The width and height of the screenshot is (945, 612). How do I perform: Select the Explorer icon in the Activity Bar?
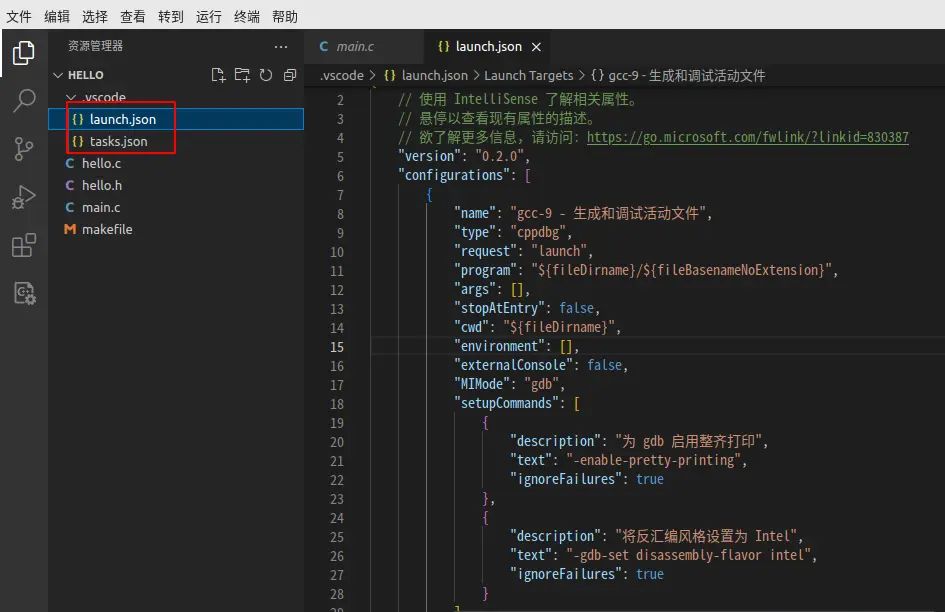pyautogui.click(x=24, y=52)
